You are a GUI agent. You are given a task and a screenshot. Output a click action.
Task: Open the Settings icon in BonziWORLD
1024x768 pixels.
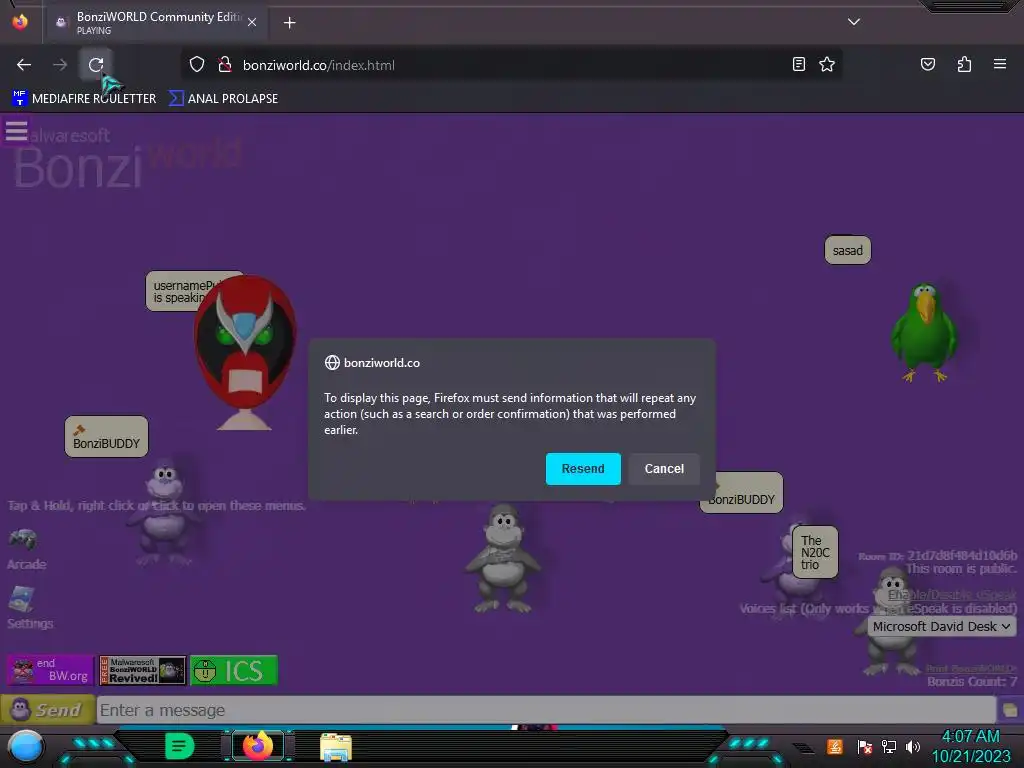click(x=22, y=600)
